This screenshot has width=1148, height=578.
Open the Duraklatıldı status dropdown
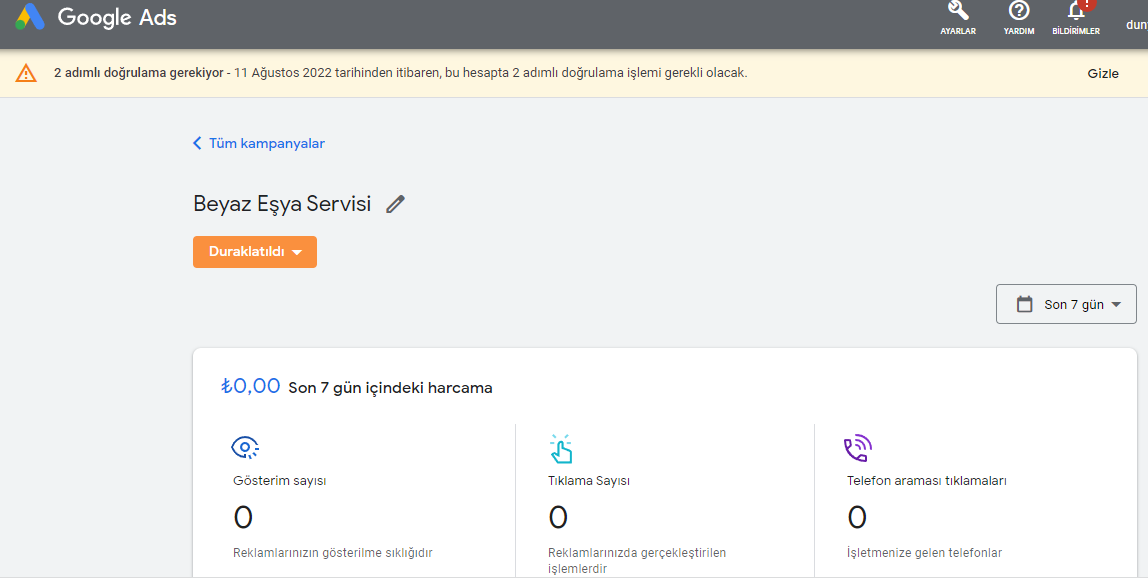coord(255,252)
